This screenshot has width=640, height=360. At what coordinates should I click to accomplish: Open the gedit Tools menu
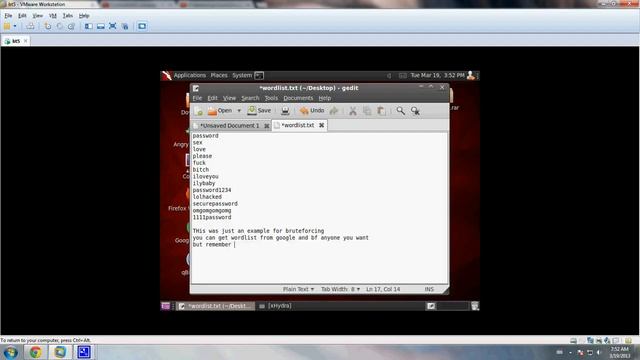coord(271,98)
